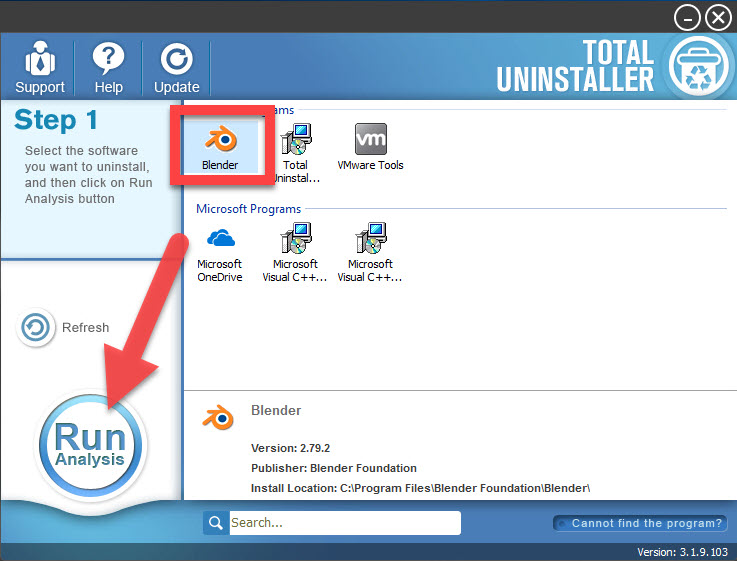Viewport: 737px width, 561px height.
Task: Focus the Search input field
Action: tap(345, 523)
